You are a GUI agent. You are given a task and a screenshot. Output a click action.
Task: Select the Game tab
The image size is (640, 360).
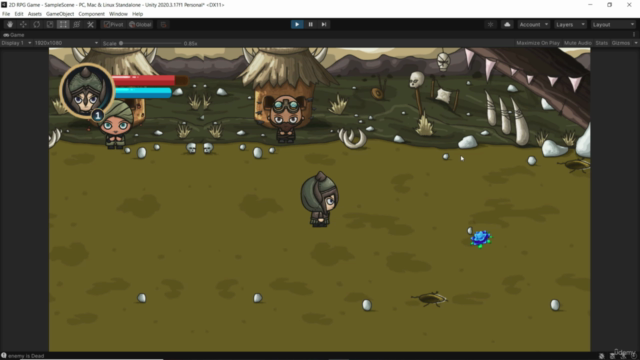(14, 35)
